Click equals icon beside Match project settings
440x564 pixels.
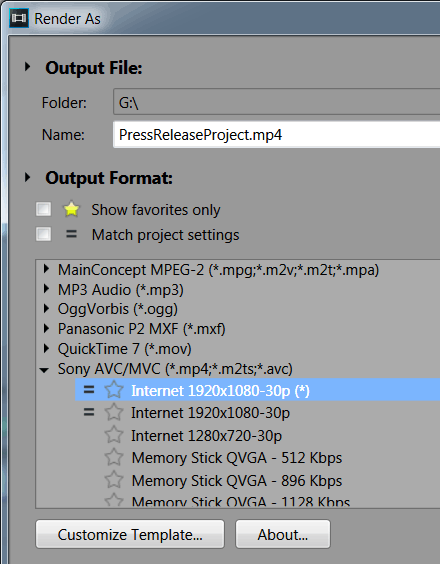pyautogui.click(x=71, y=235)
